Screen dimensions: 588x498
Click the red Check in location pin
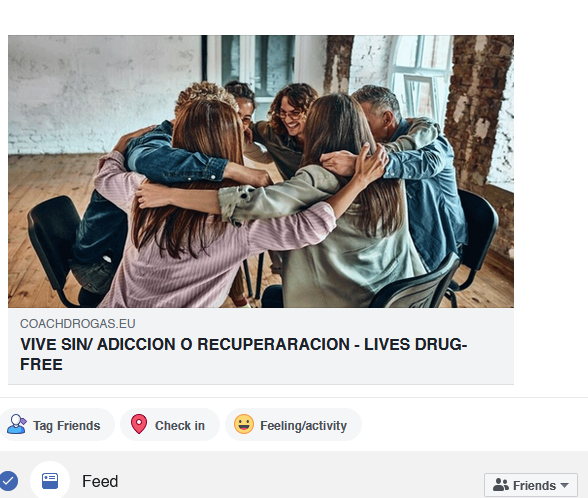point(139,424)
